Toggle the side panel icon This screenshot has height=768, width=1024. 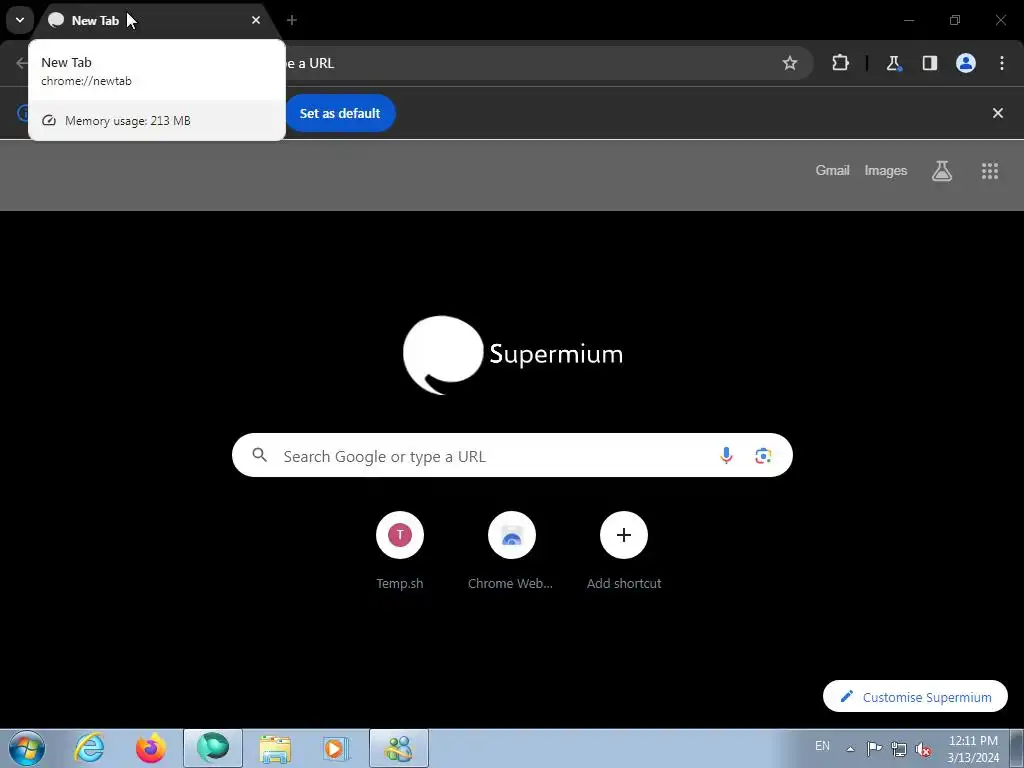929,63
